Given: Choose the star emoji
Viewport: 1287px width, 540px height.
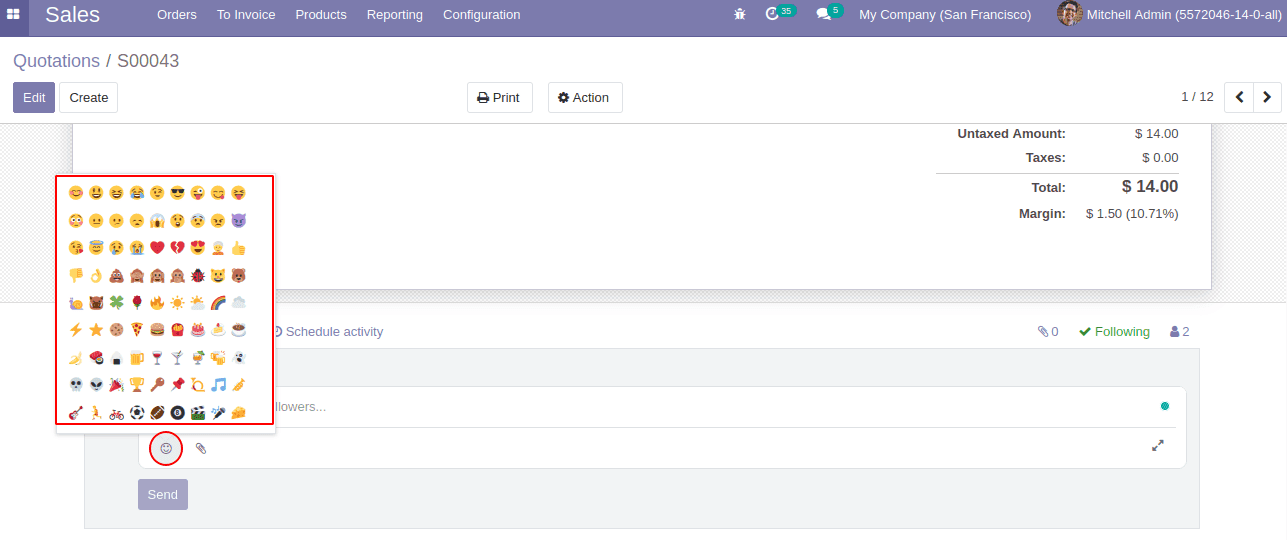Looking at the screenshot, I should (x=96, y=329).
